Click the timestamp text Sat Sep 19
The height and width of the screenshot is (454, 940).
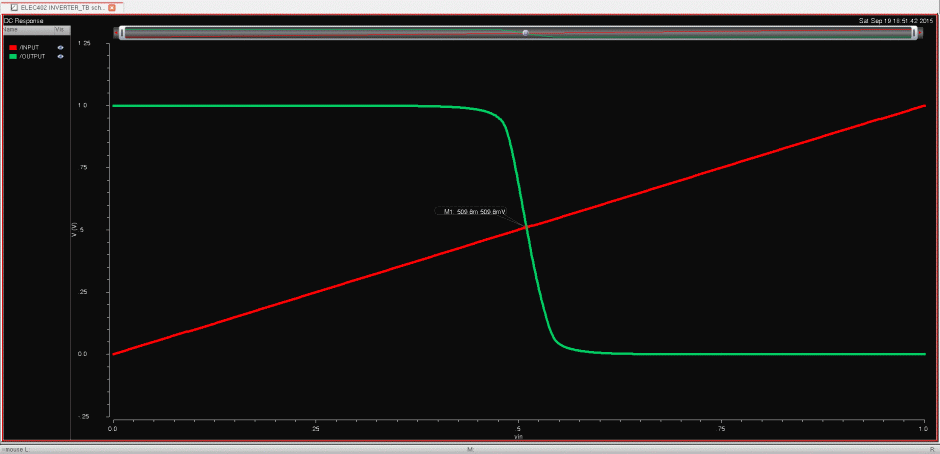coord(897,20)
